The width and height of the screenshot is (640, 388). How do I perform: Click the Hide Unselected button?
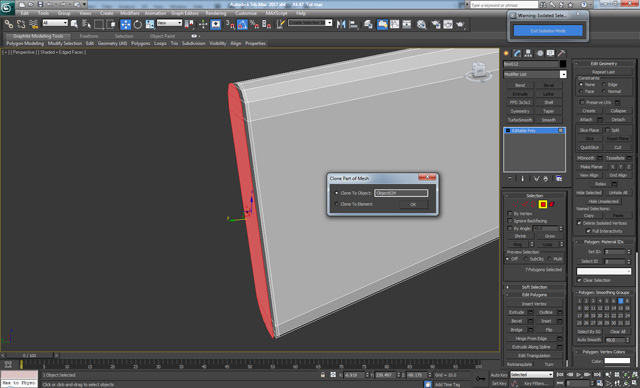pyautogui.click(x=604, y=201)
